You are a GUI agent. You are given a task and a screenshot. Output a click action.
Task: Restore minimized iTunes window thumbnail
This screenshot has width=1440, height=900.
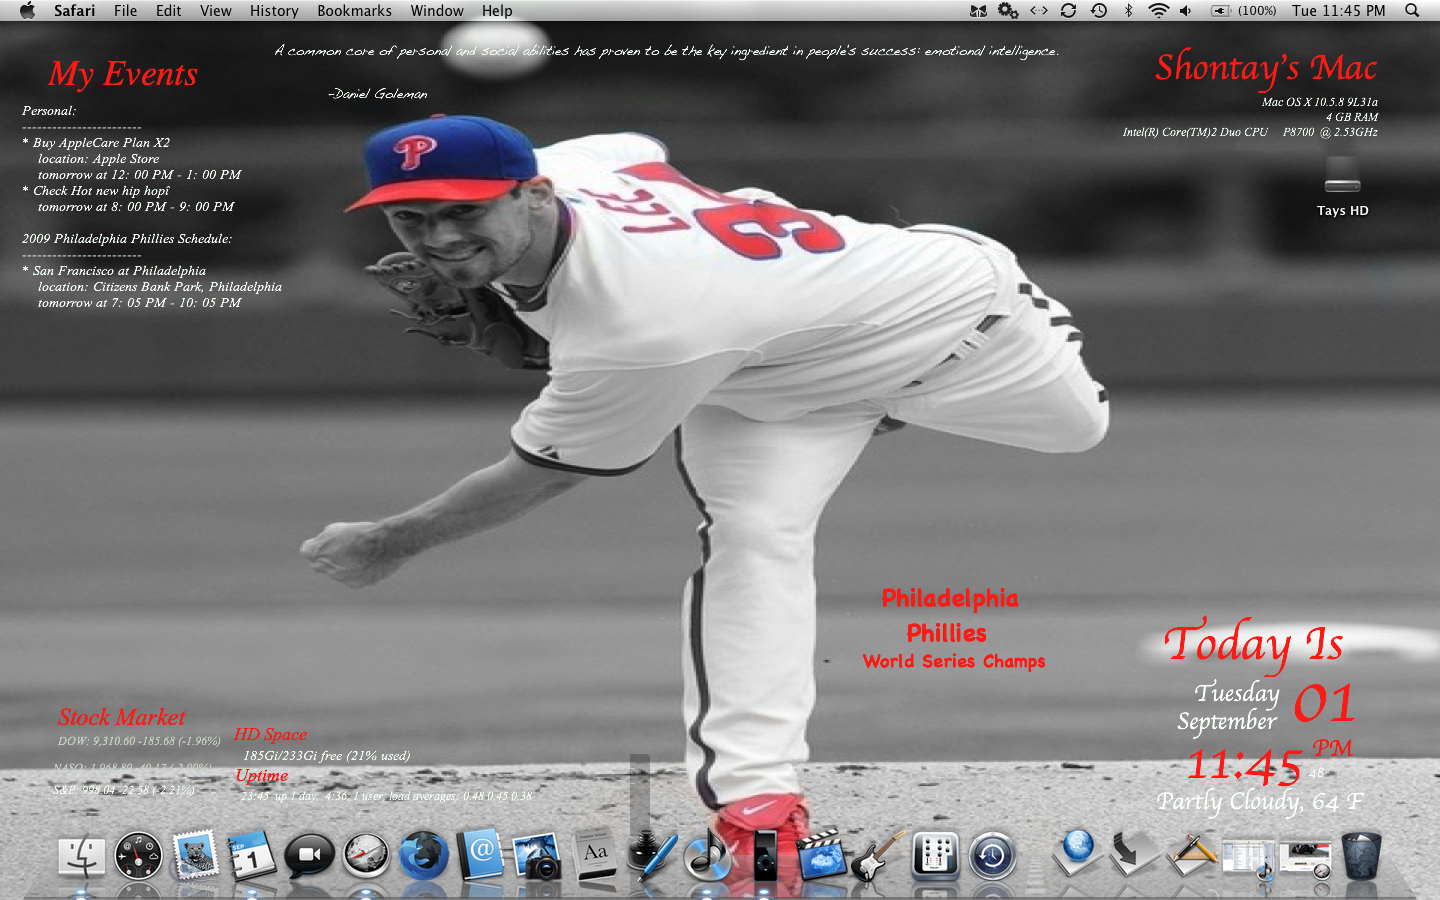(x=1248, y=859)
